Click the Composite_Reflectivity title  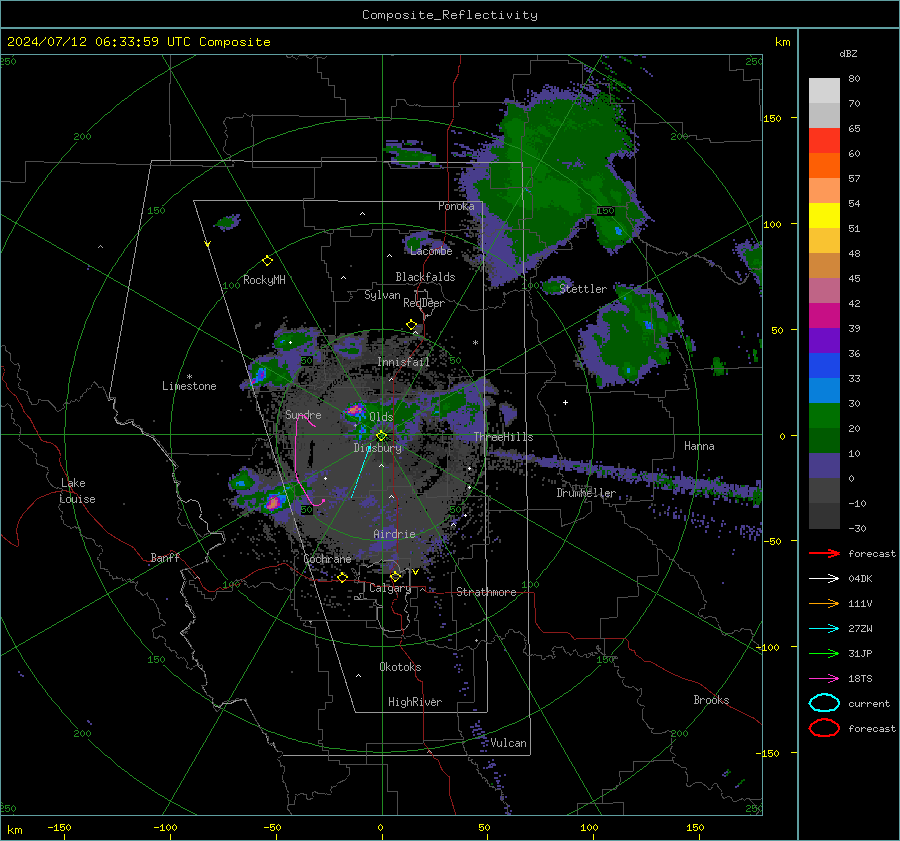[450, 15]
